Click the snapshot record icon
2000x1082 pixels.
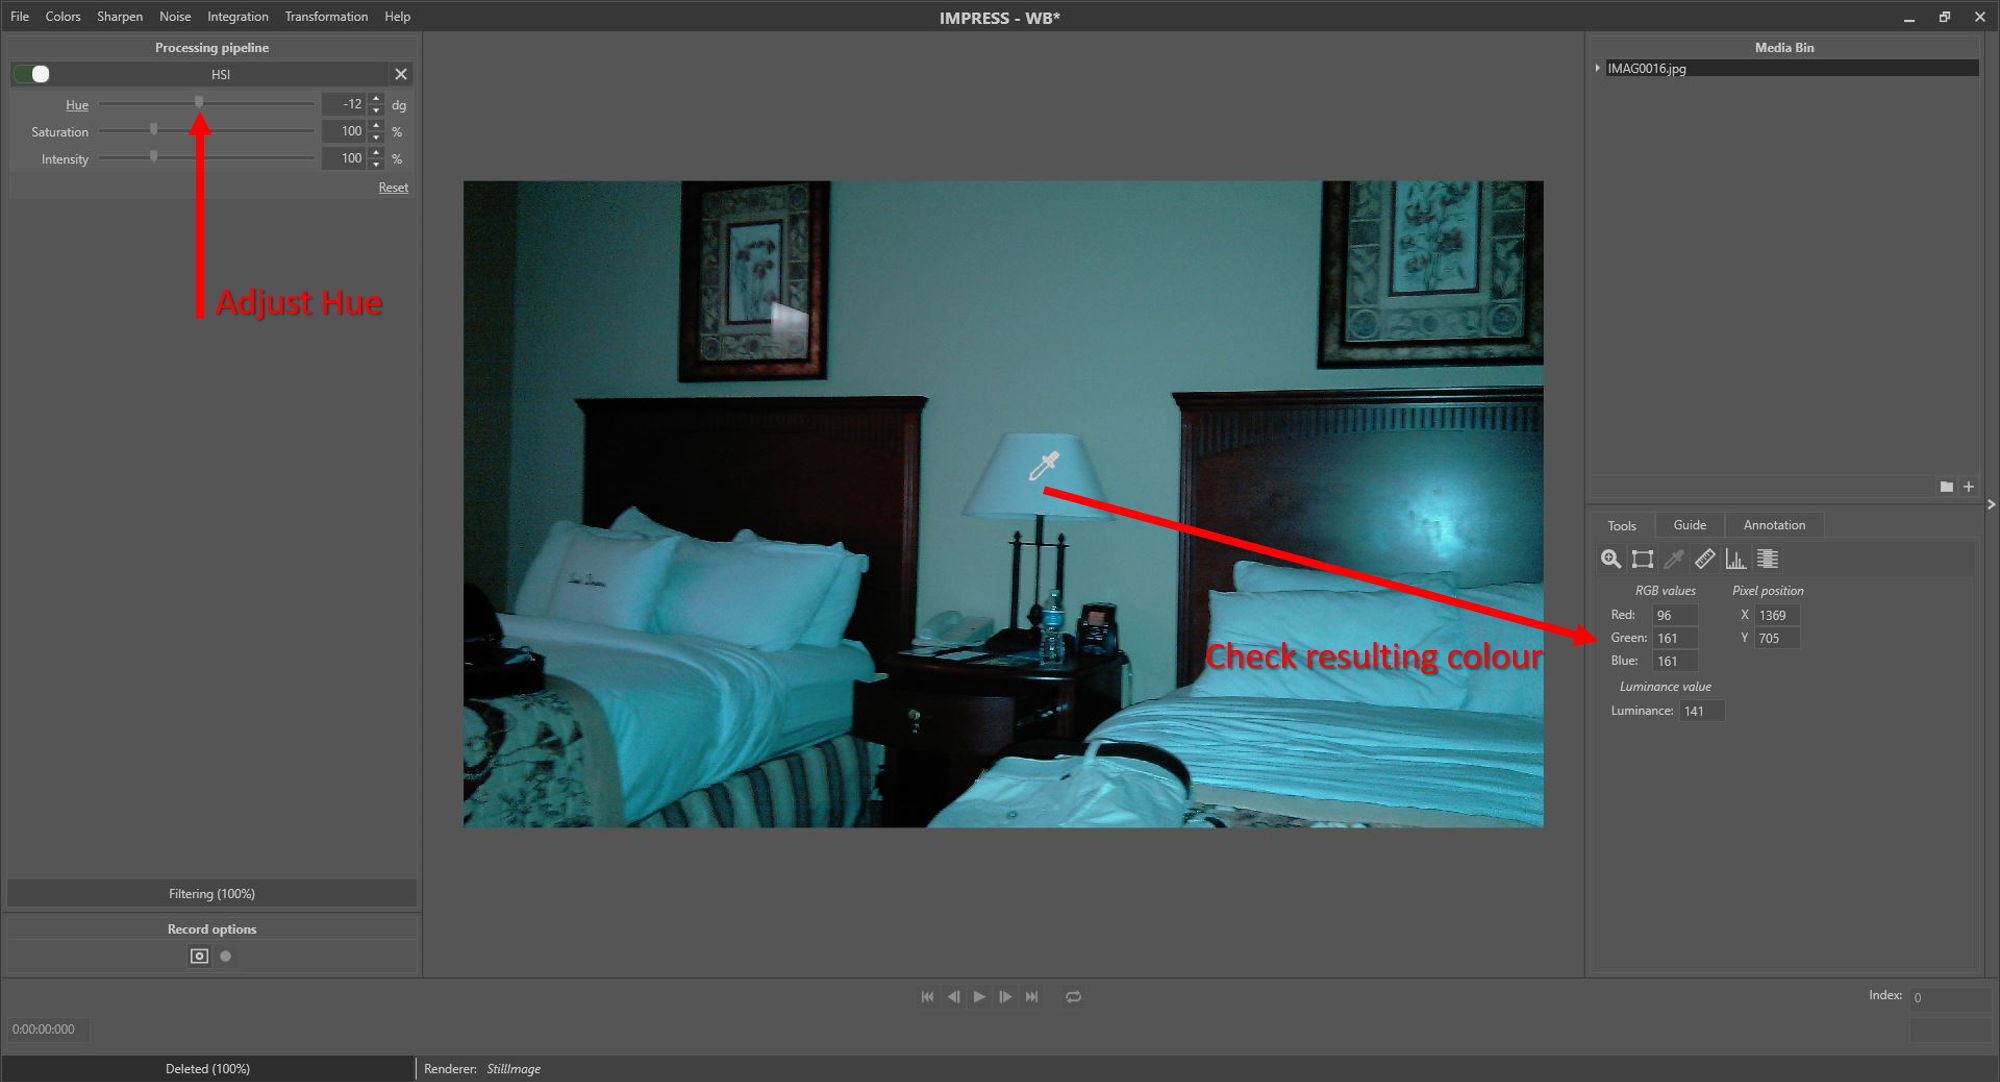point(199,956)
